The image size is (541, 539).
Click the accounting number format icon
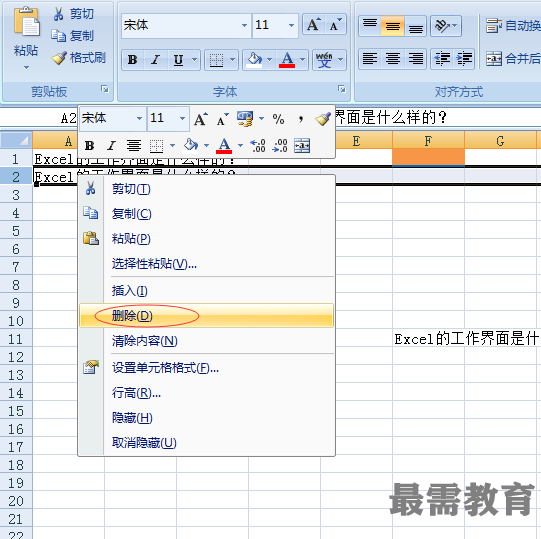tap(245, 119)
